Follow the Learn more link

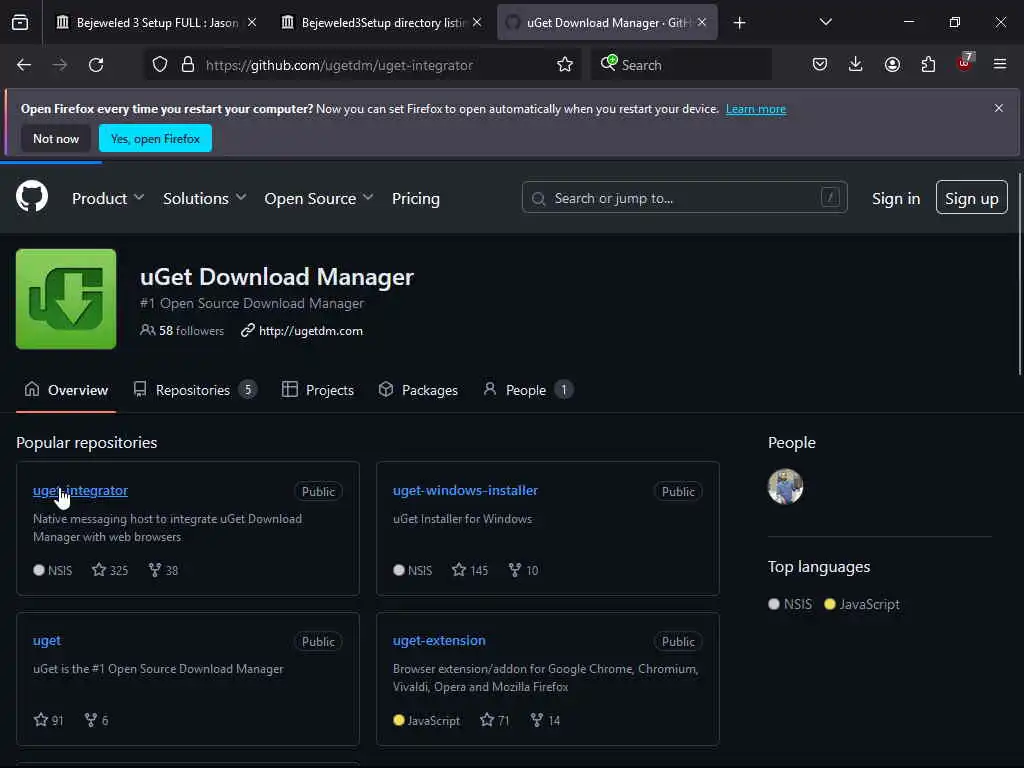pyautogui.click(x=756, y=109)
